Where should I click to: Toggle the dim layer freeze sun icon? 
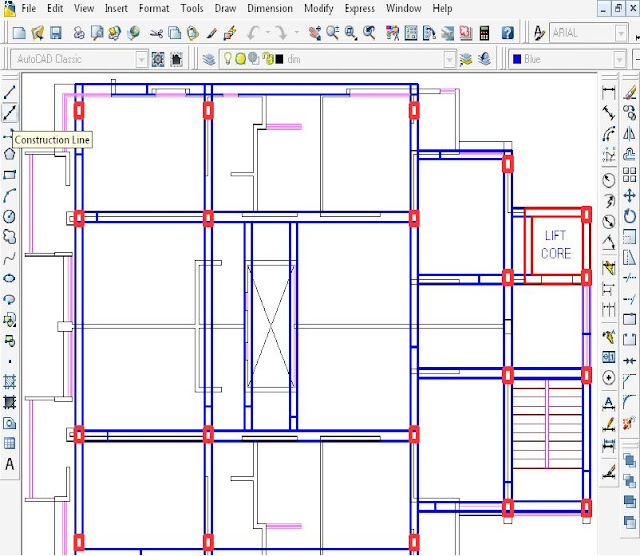pos(240,59)
